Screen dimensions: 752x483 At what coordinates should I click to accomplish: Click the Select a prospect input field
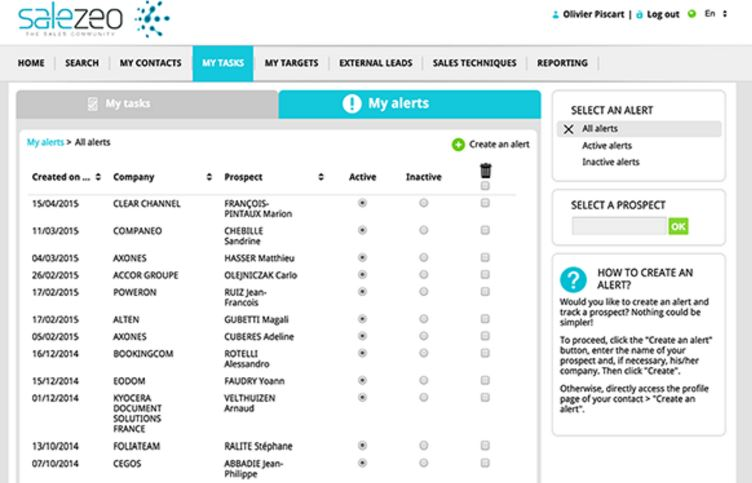tap(619, 226)
